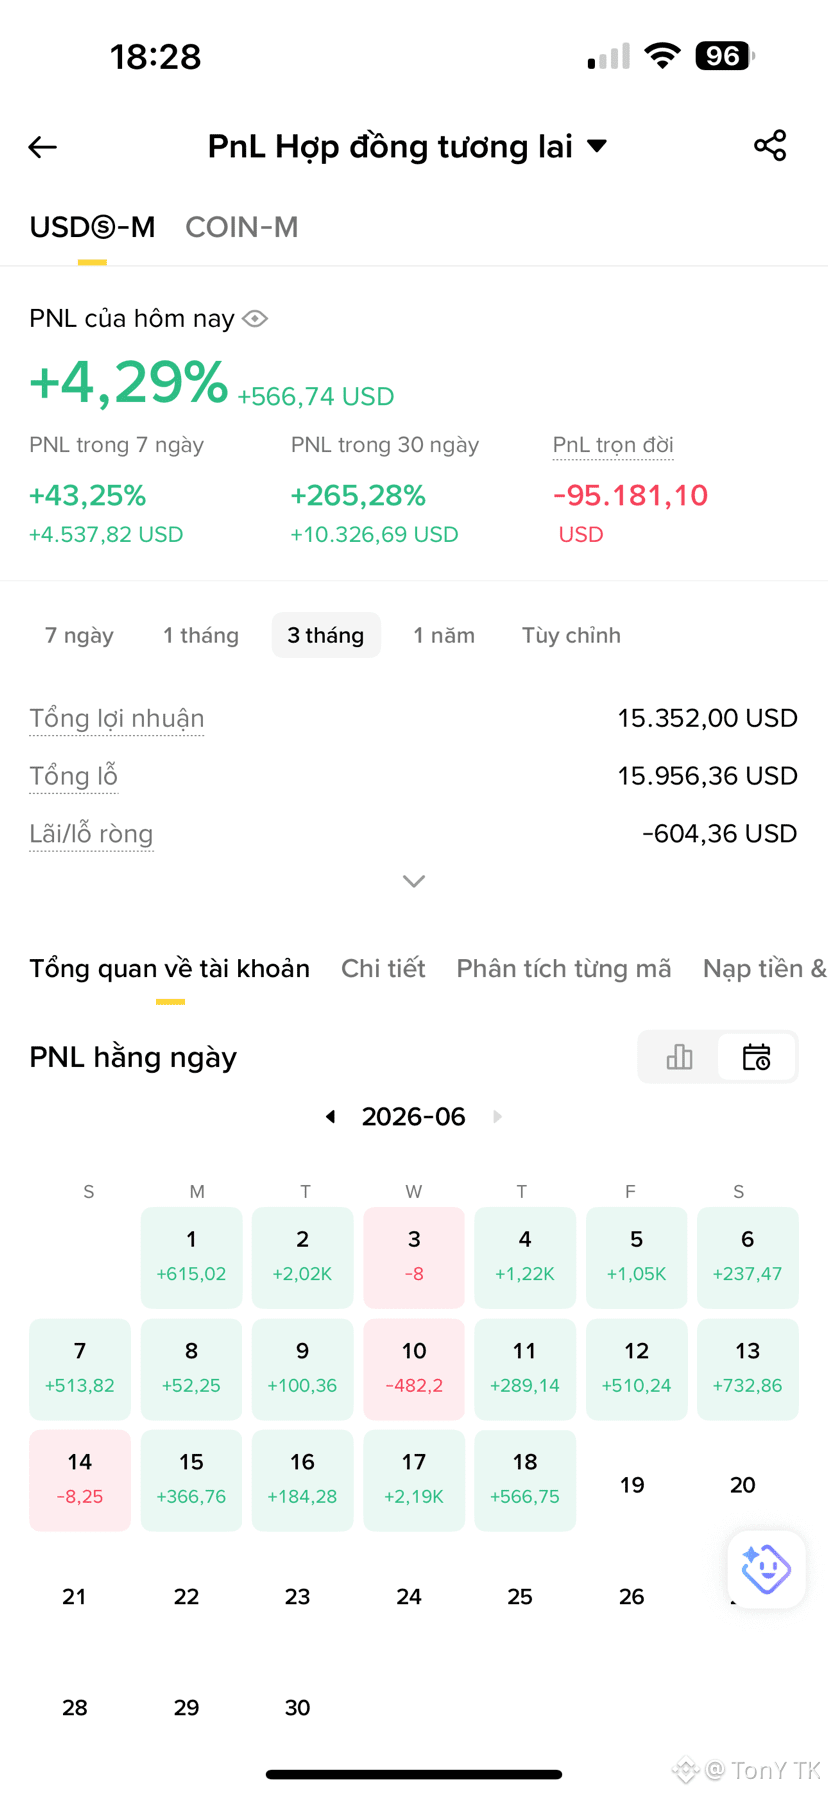Open the Chi tiết tab
This screenshot has height=1795, width=828.
pyautogui.click(x=383, y=968)
